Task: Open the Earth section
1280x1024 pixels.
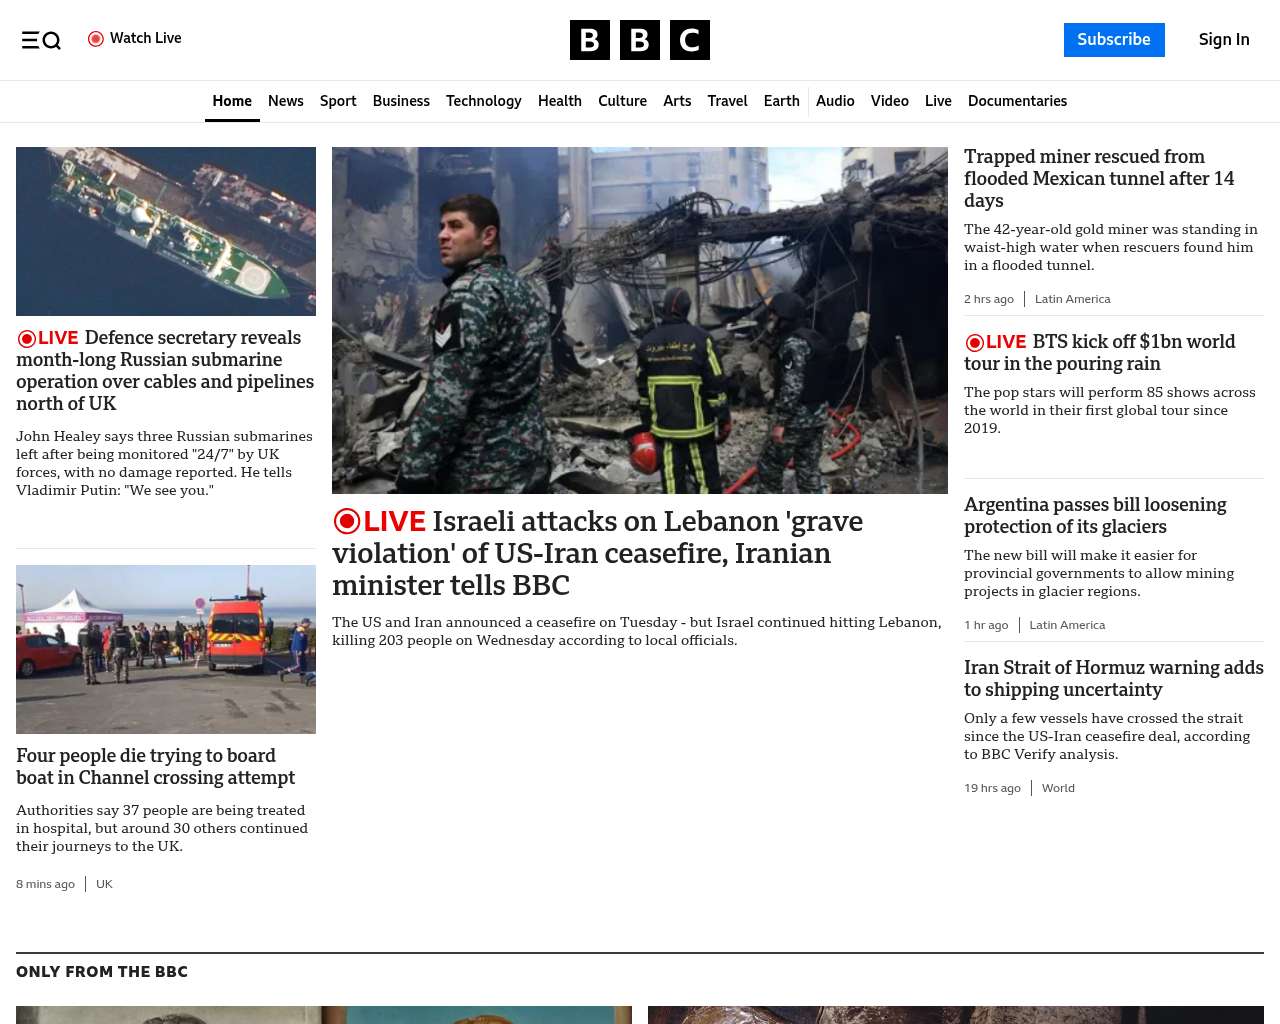Action: [x=781, y=101]
